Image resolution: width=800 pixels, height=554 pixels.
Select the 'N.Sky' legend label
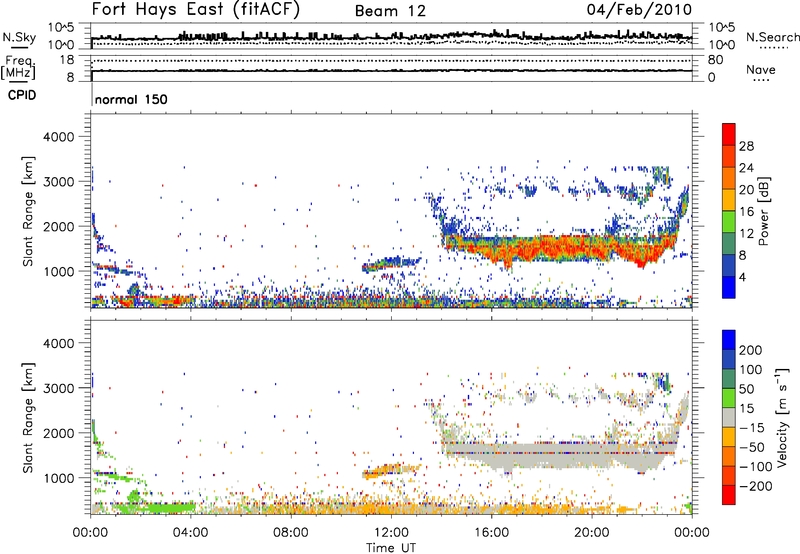coord(19,37)
